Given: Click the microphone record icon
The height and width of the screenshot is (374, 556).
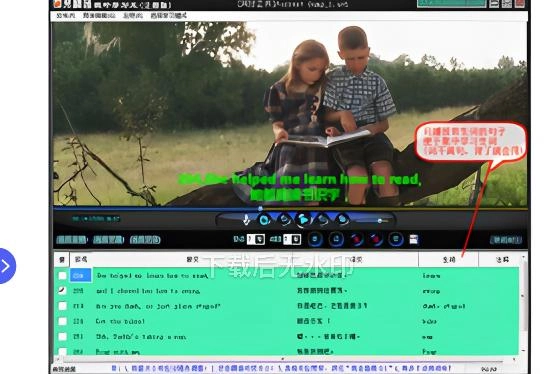Looking at the screenshot, I should [x=246, y=220].
